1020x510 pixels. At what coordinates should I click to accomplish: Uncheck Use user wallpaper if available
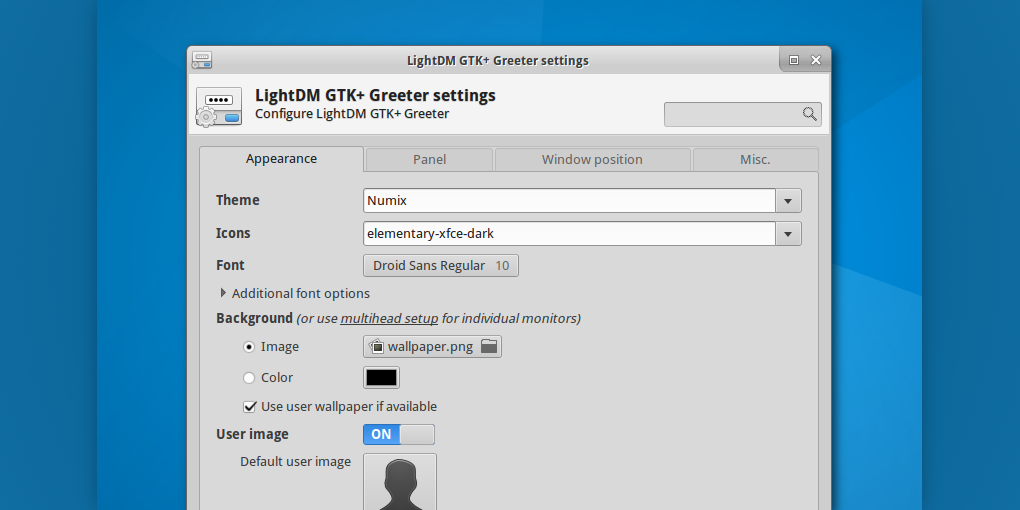[250, 407]
